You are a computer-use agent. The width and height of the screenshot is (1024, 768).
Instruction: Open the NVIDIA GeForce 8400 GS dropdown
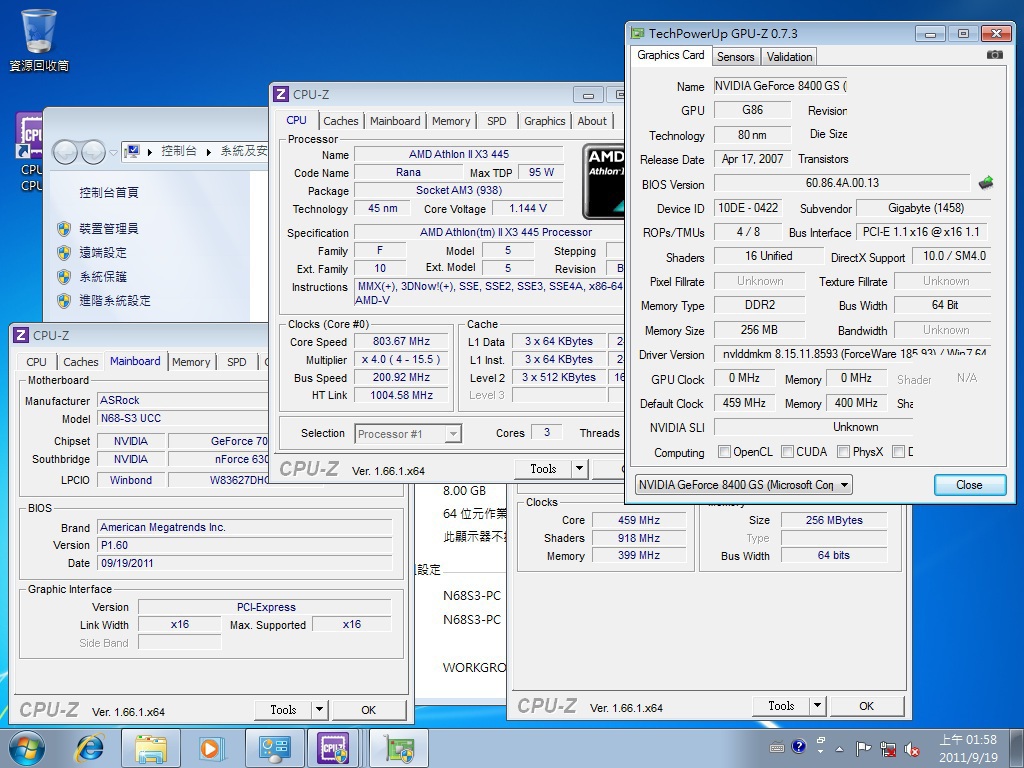click(743, 485)
